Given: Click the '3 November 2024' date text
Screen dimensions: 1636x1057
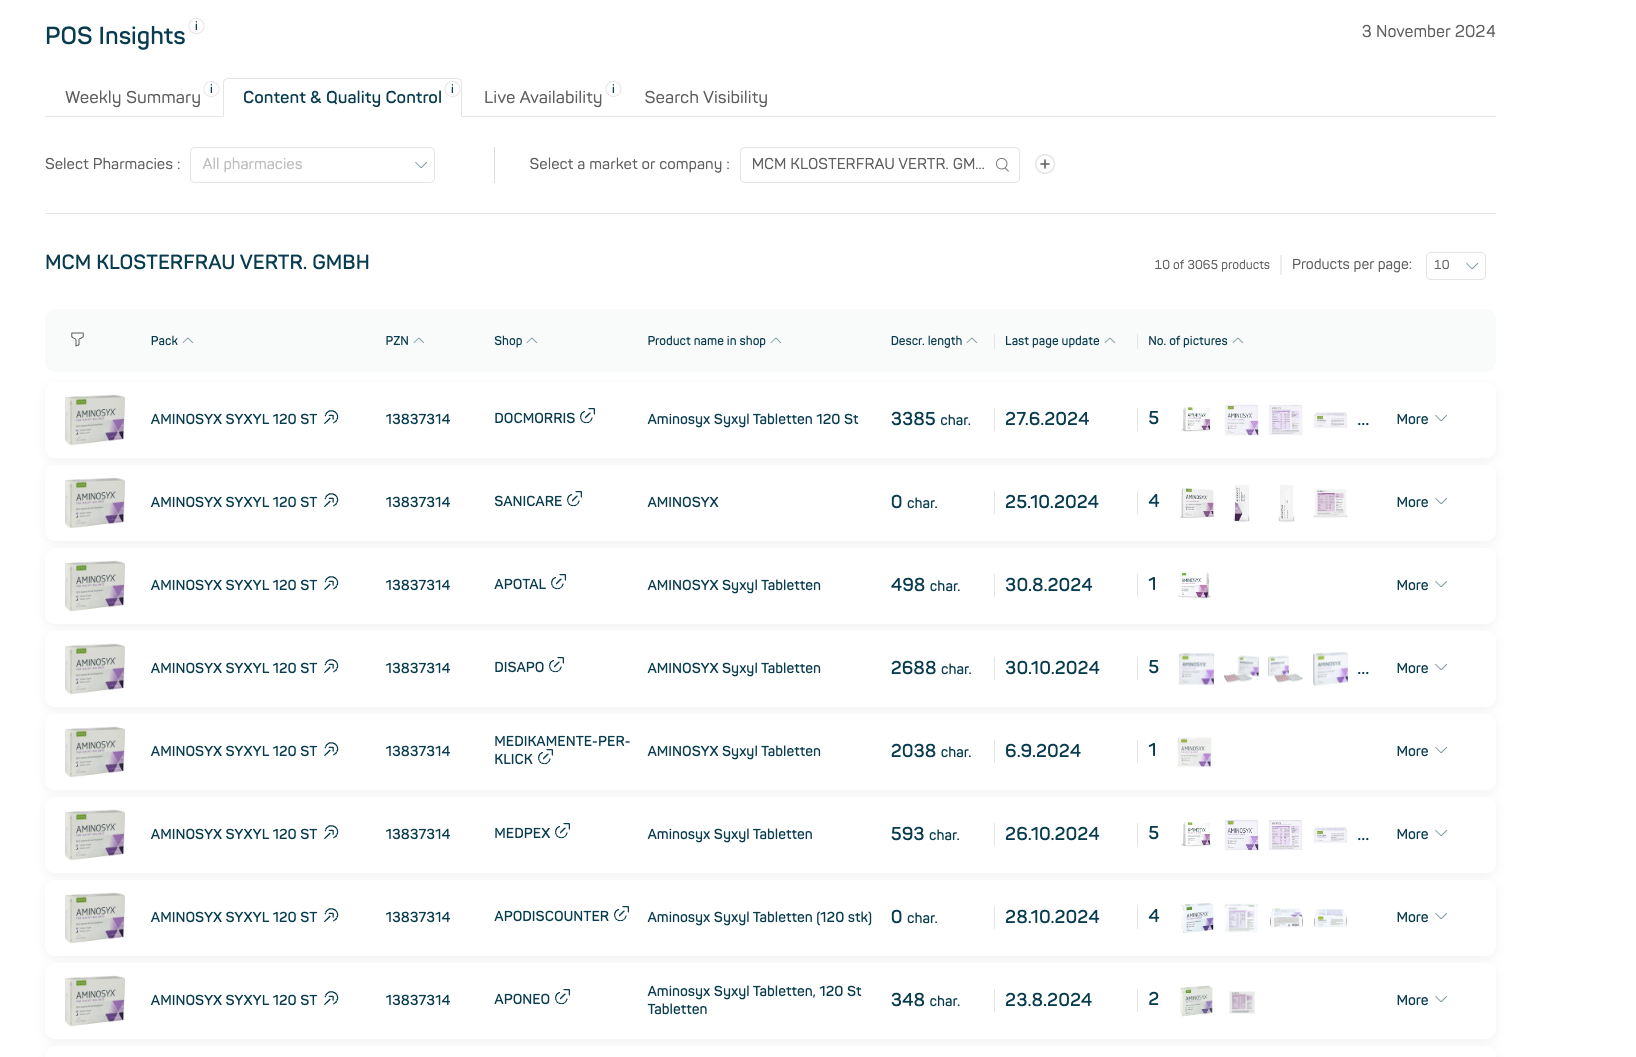Looking at the screenshot, I should pos(1428,31).
